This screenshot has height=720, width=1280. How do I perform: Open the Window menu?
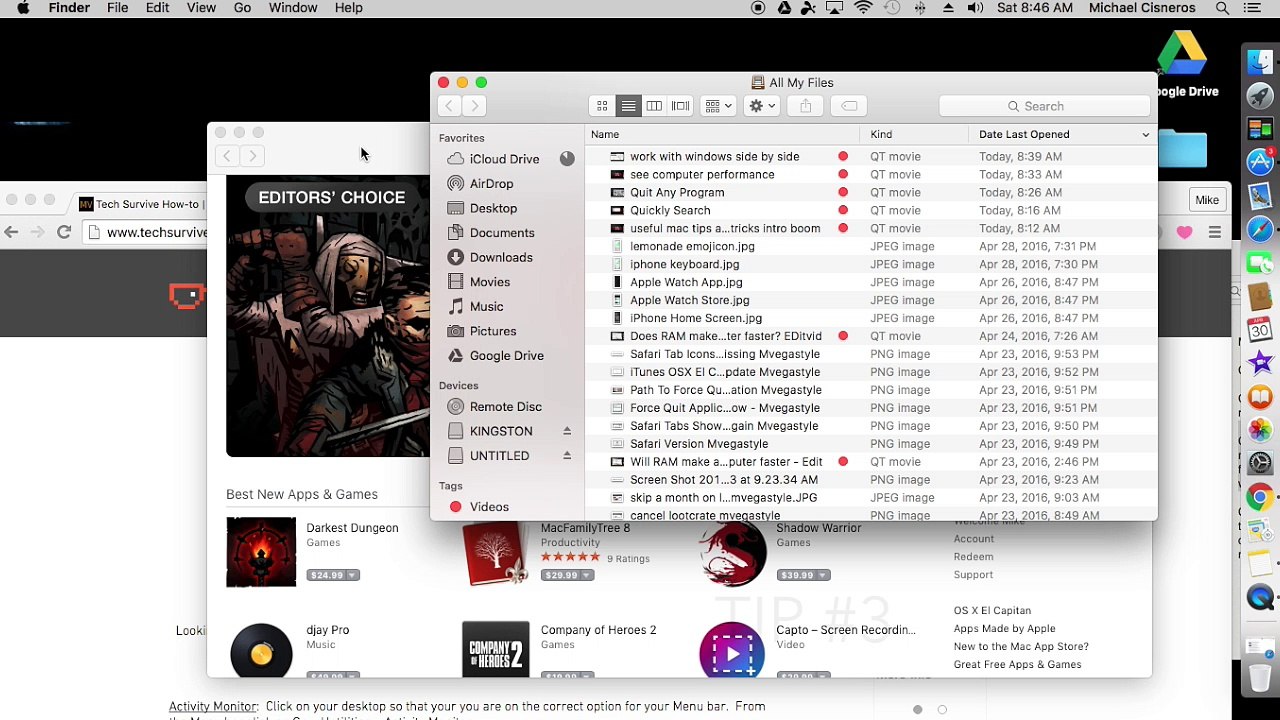[293, 8]
